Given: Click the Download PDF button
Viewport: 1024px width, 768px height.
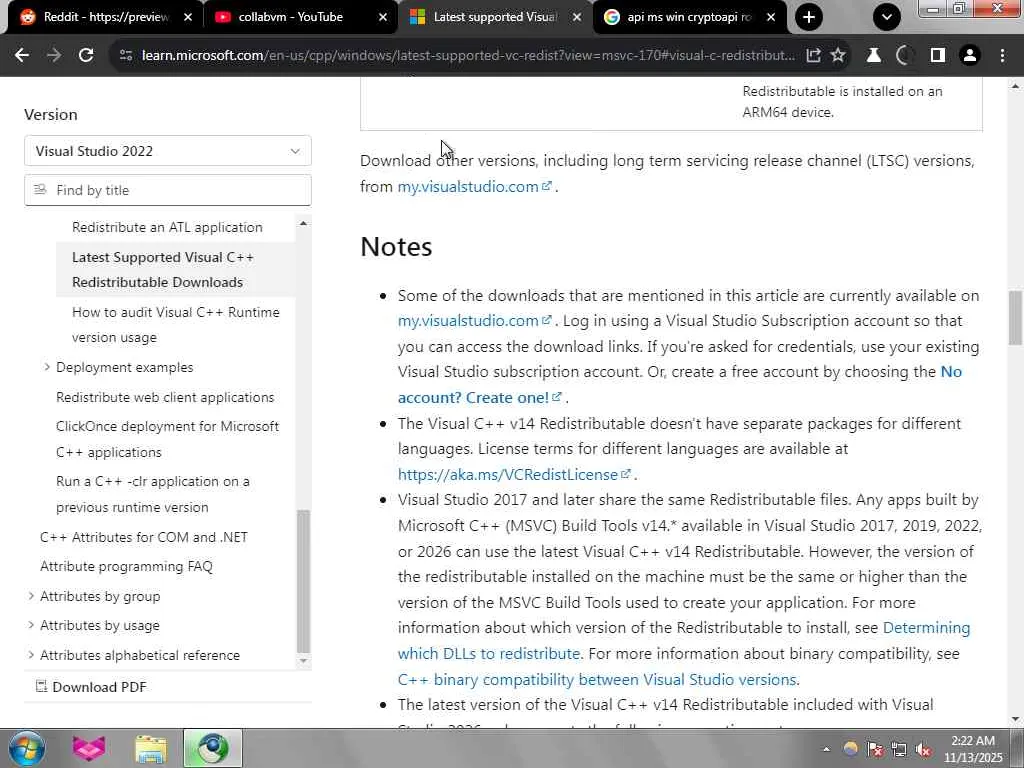Looking at the screenshot, I should (91, 686).
